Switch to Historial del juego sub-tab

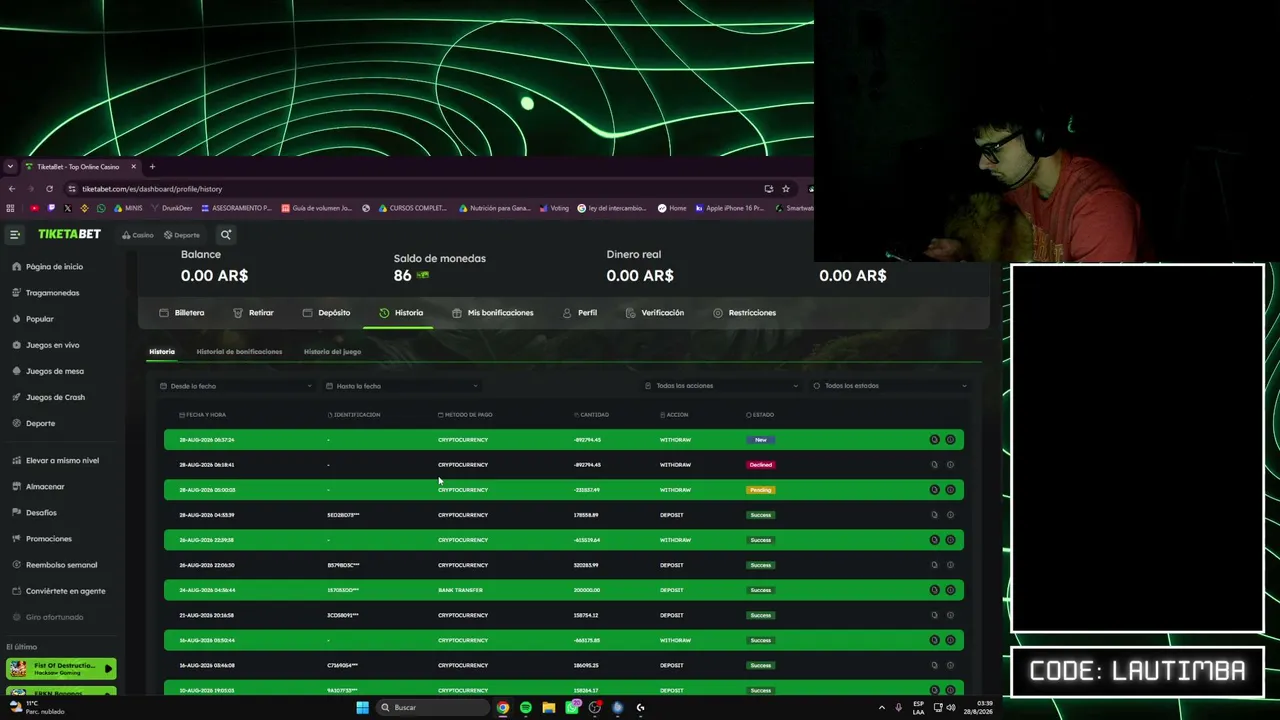[x=332, y=352]
